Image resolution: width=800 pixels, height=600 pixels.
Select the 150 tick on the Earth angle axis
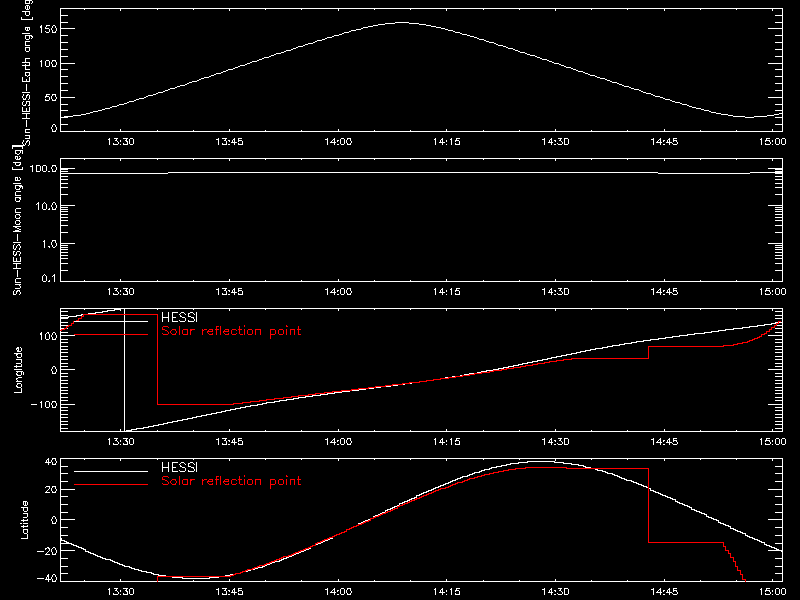[x=47, y=29]
